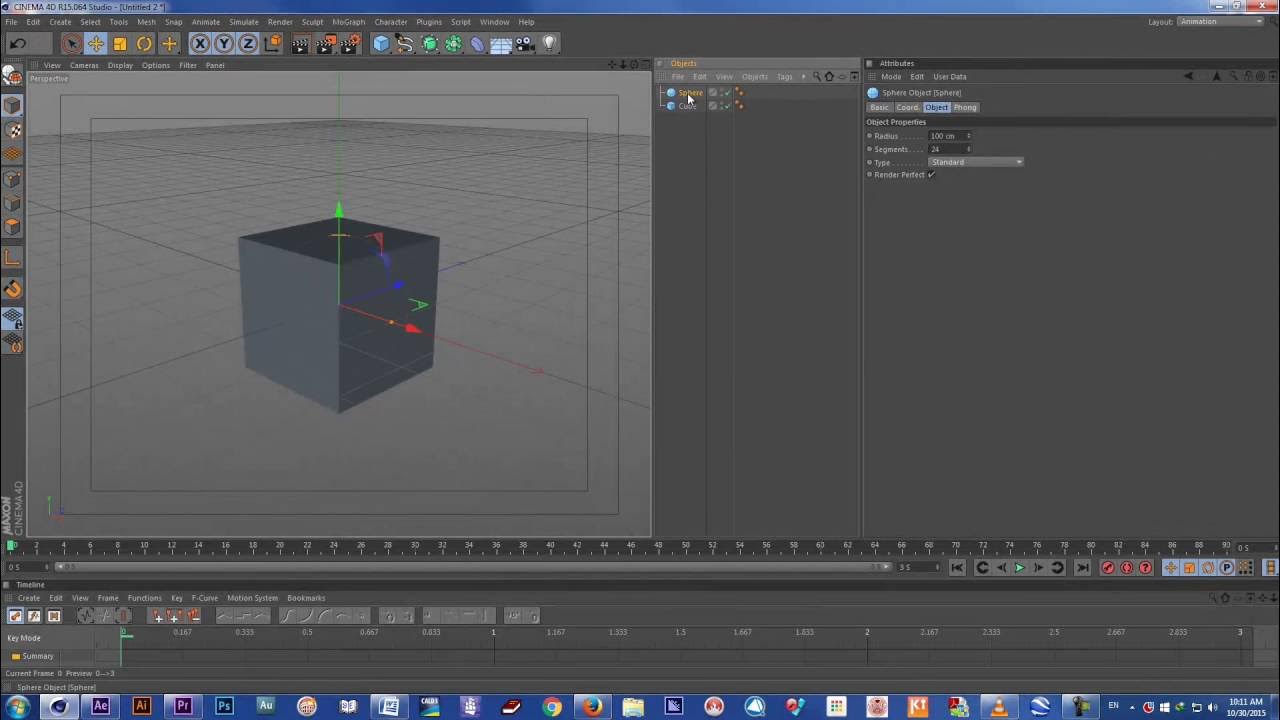Open Chrome from taskbar
The image size is (1280, 720).
(x=552, y=706)
